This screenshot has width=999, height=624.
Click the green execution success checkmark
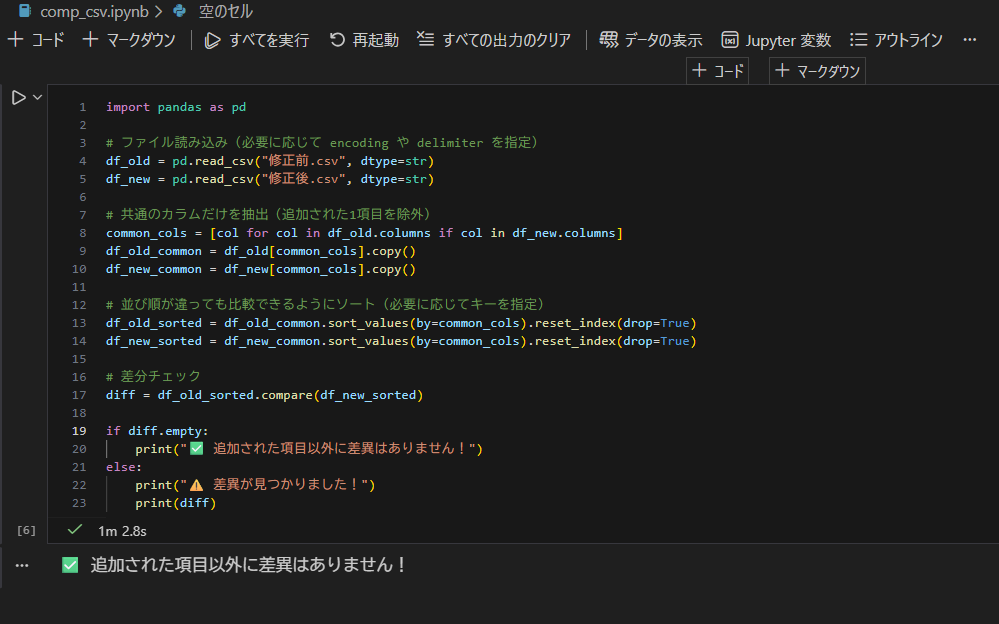tap(74, 528)
